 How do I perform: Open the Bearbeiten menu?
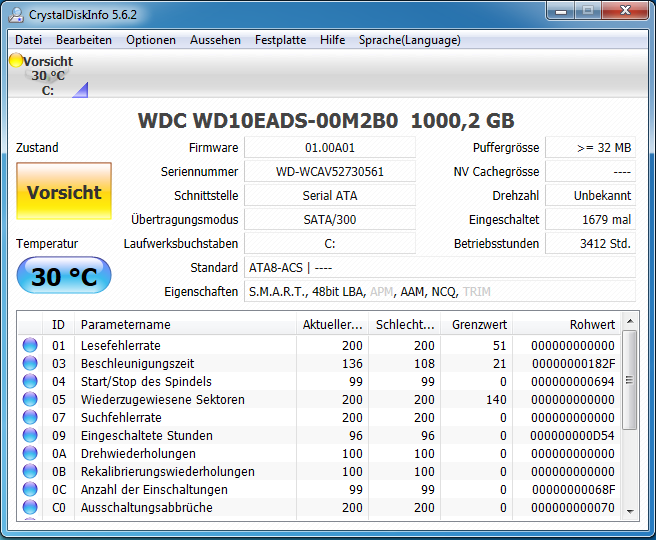click(84, 40)
